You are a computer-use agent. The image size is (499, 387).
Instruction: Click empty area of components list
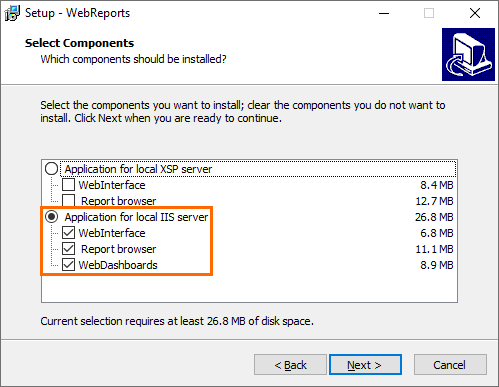[x=249, y=288]
